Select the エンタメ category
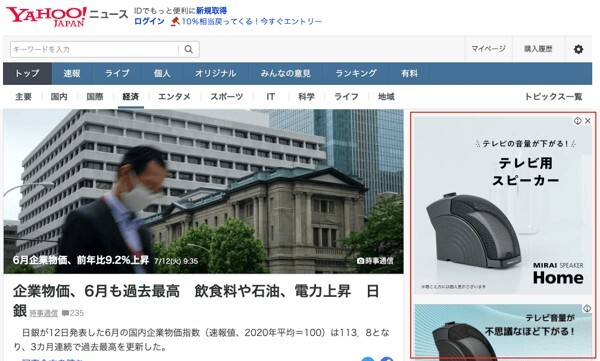 174,97
